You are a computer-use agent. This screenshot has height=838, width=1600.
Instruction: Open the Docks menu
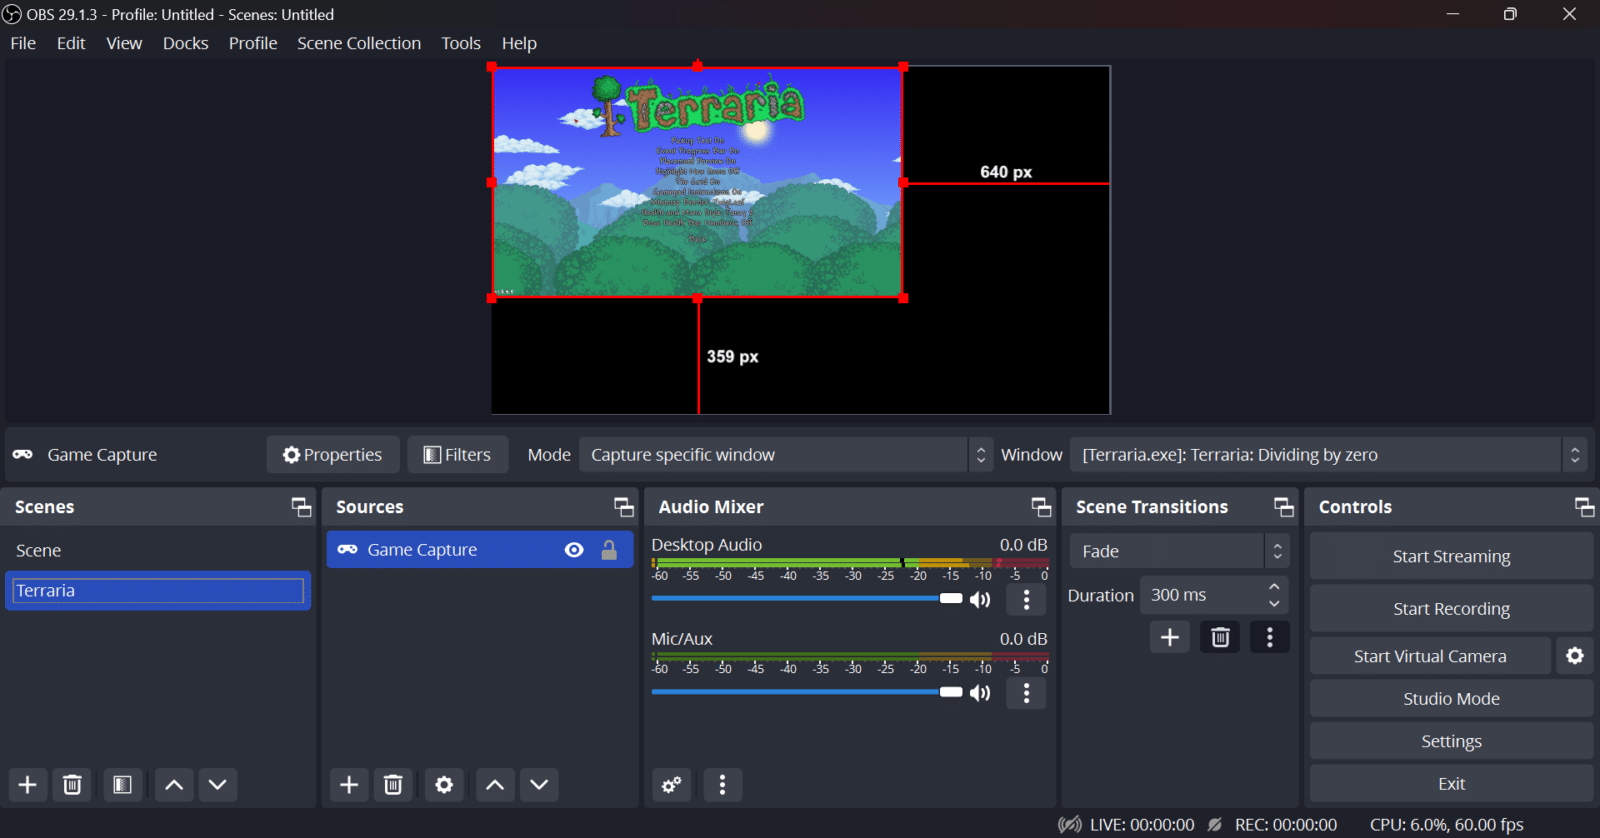[x=186, y=43]
